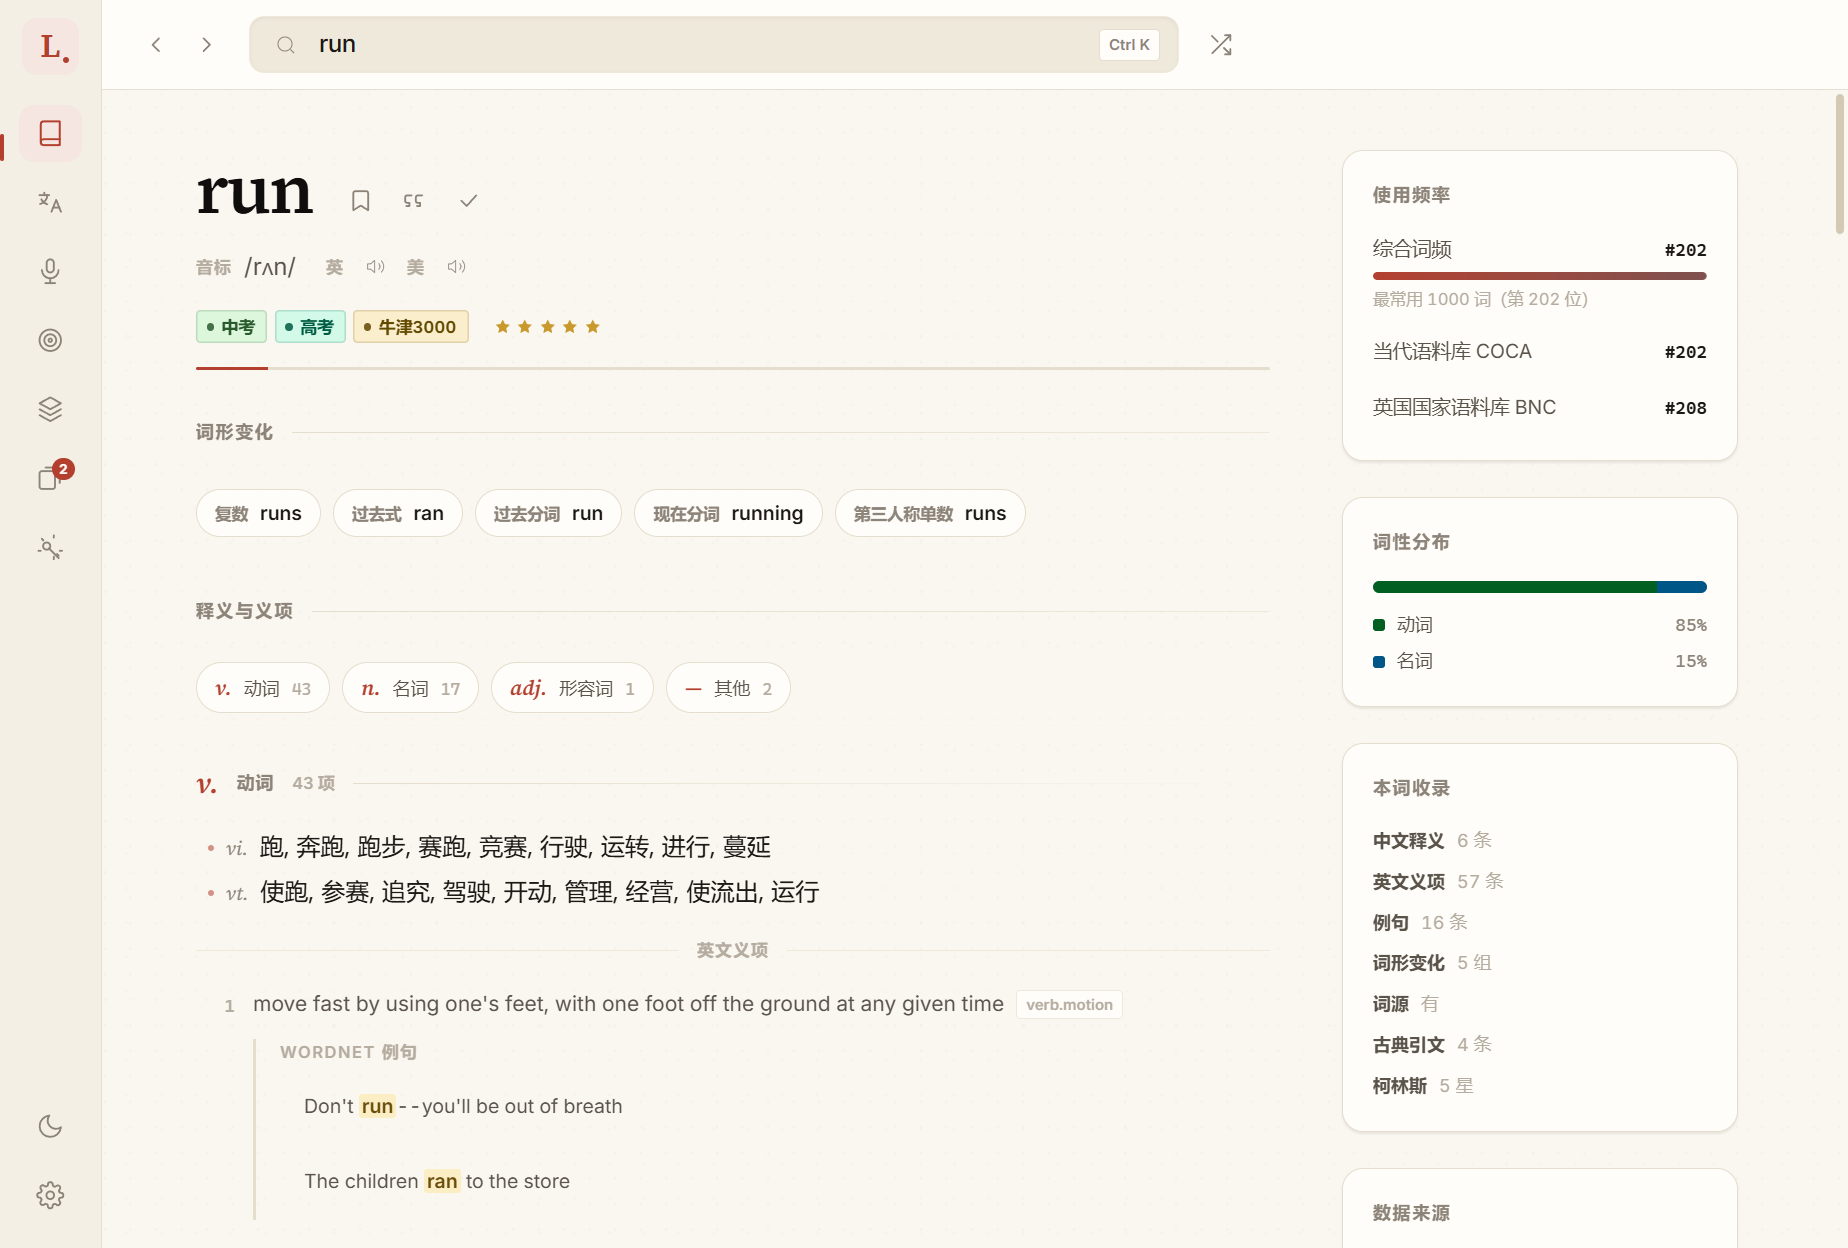Screen dimensions: 1848x1248
Task: Click the Ctrl K shortcut badge
Action: [x=1129, y=45]
